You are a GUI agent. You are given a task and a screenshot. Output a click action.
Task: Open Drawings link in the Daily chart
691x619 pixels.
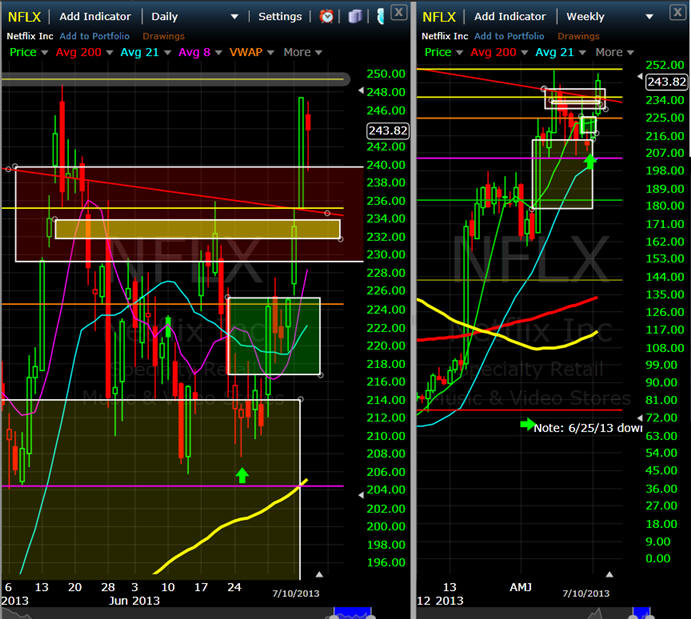163,36
